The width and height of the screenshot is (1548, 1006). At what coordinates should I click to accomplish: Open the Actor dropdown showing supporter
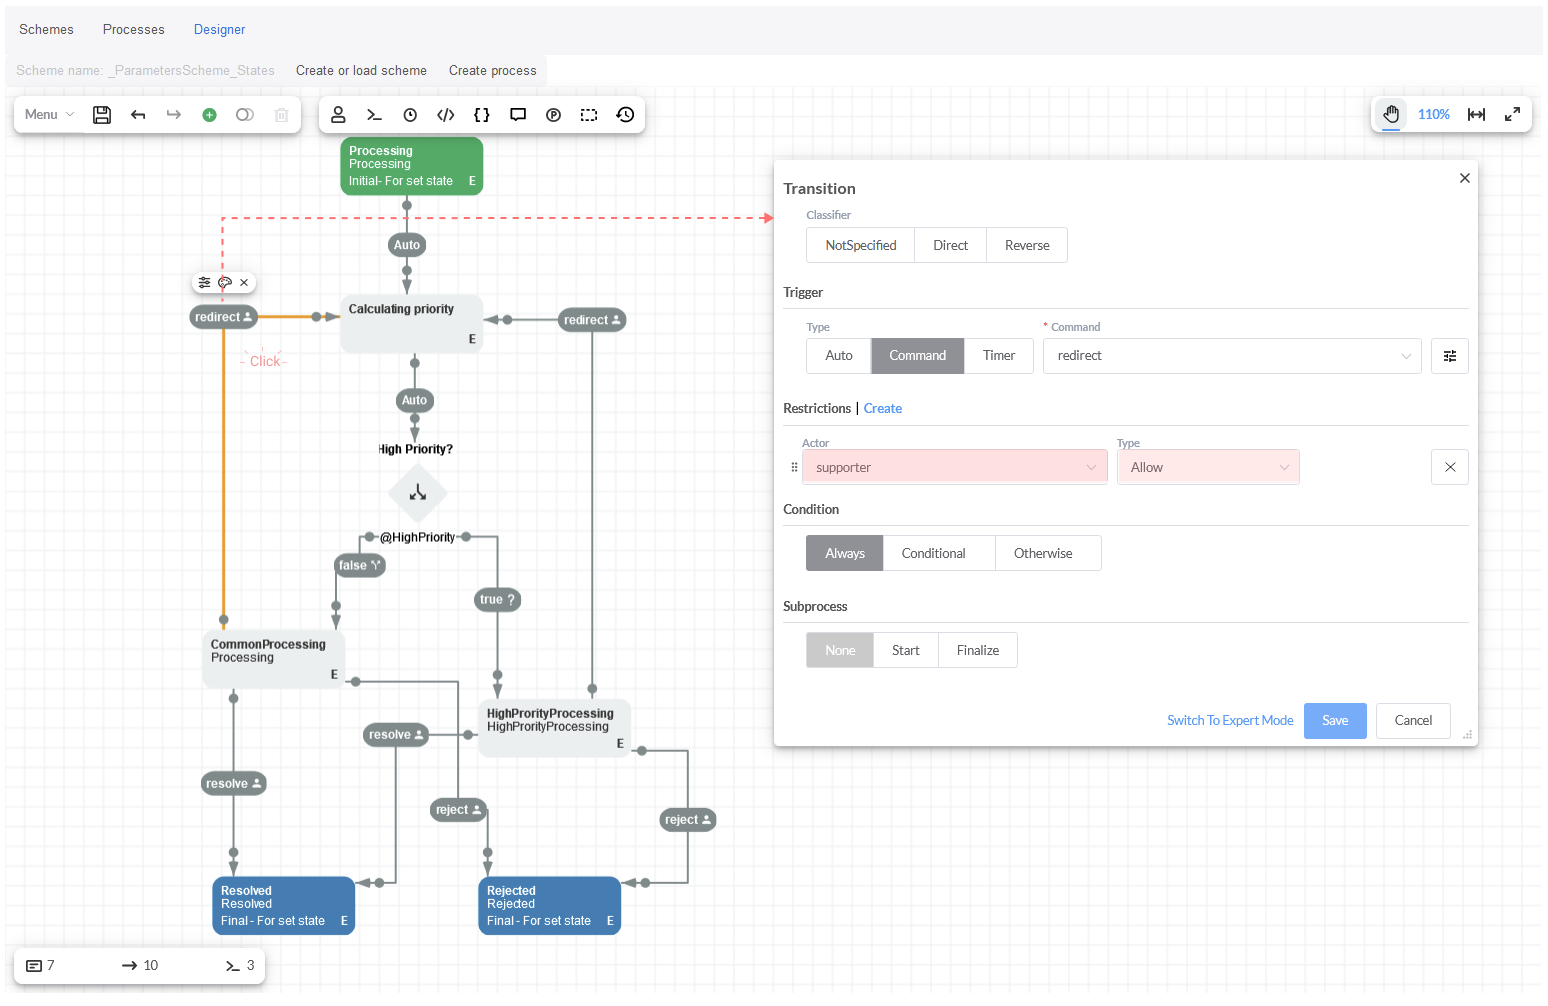point(955,467)
